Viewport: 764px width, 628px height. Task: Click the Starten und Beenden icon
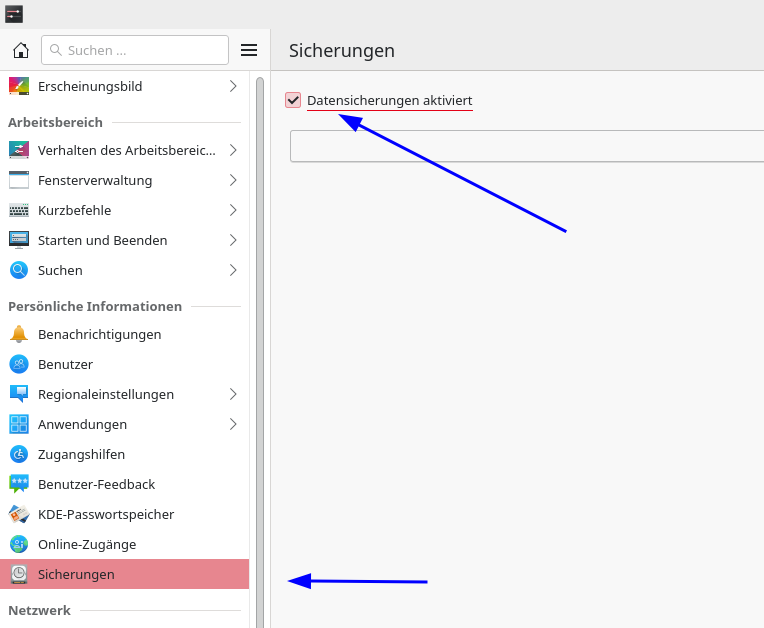tap(19, 240)
